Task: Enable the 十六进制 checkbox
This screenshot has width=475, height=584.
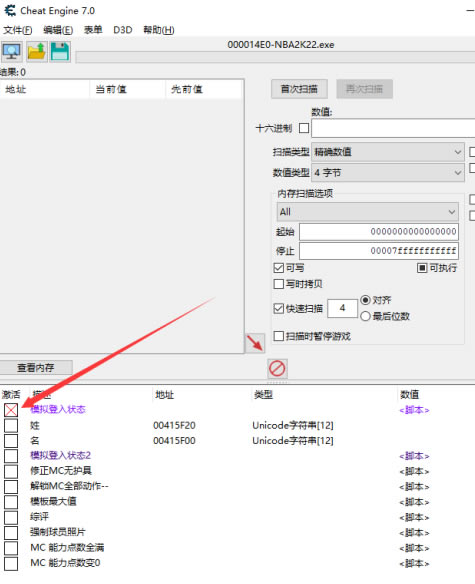Action: pos(304,128)
